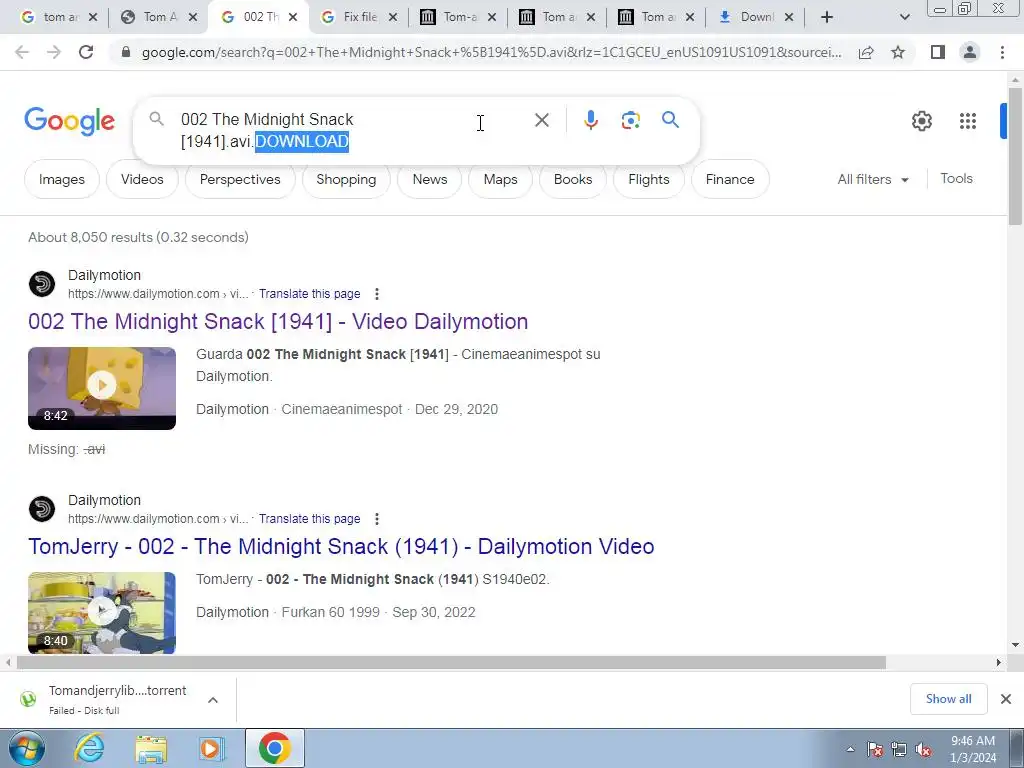Open File Explorer from taskbar

coord(151,749)
